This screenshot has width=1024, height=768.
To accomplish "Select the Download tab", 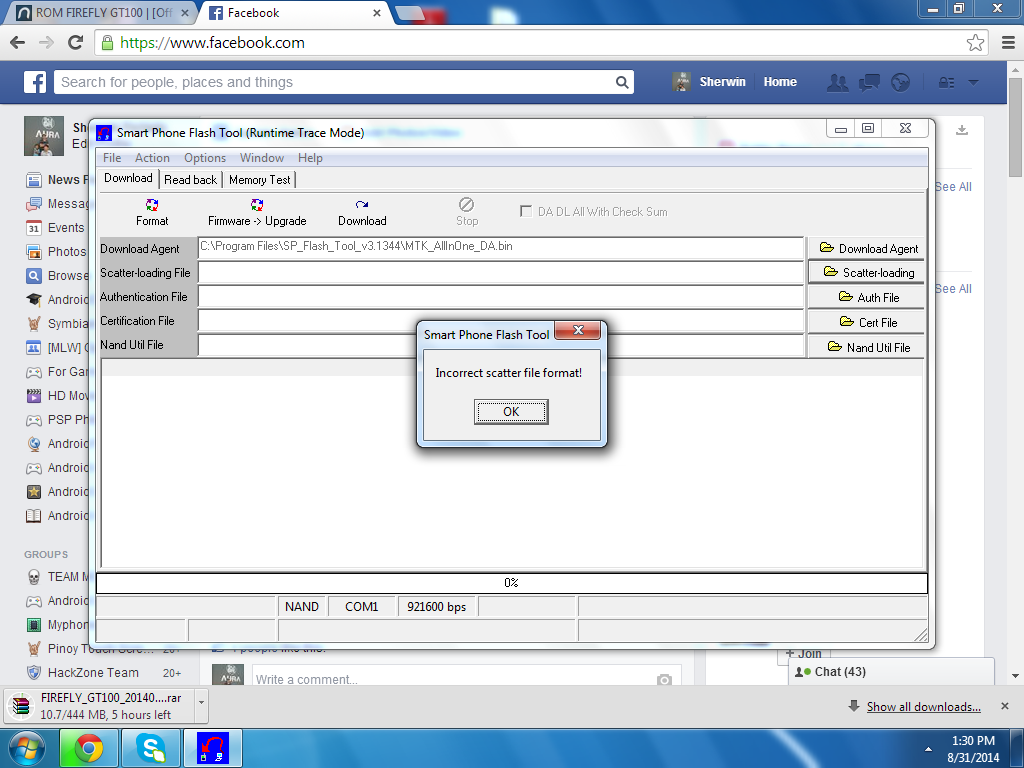I will 128,178.
